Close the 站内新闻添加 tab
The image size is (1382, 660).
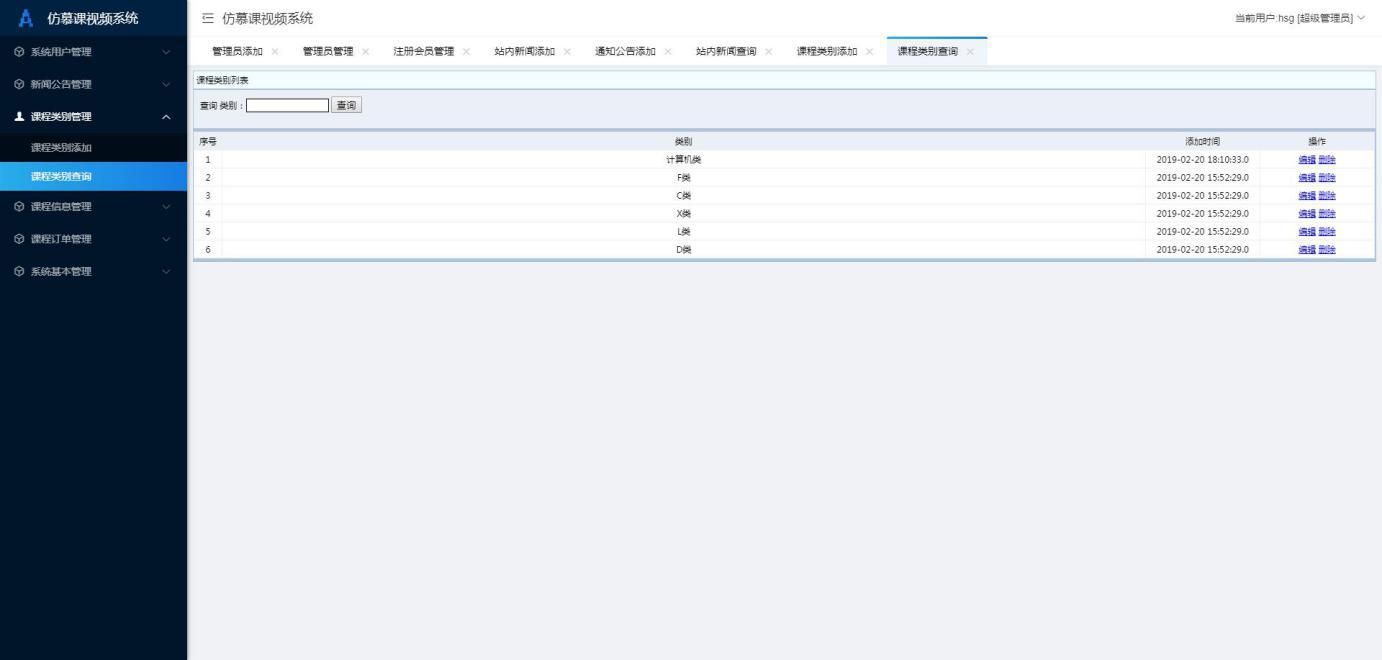pyautogui.click(x=567, y=52)
